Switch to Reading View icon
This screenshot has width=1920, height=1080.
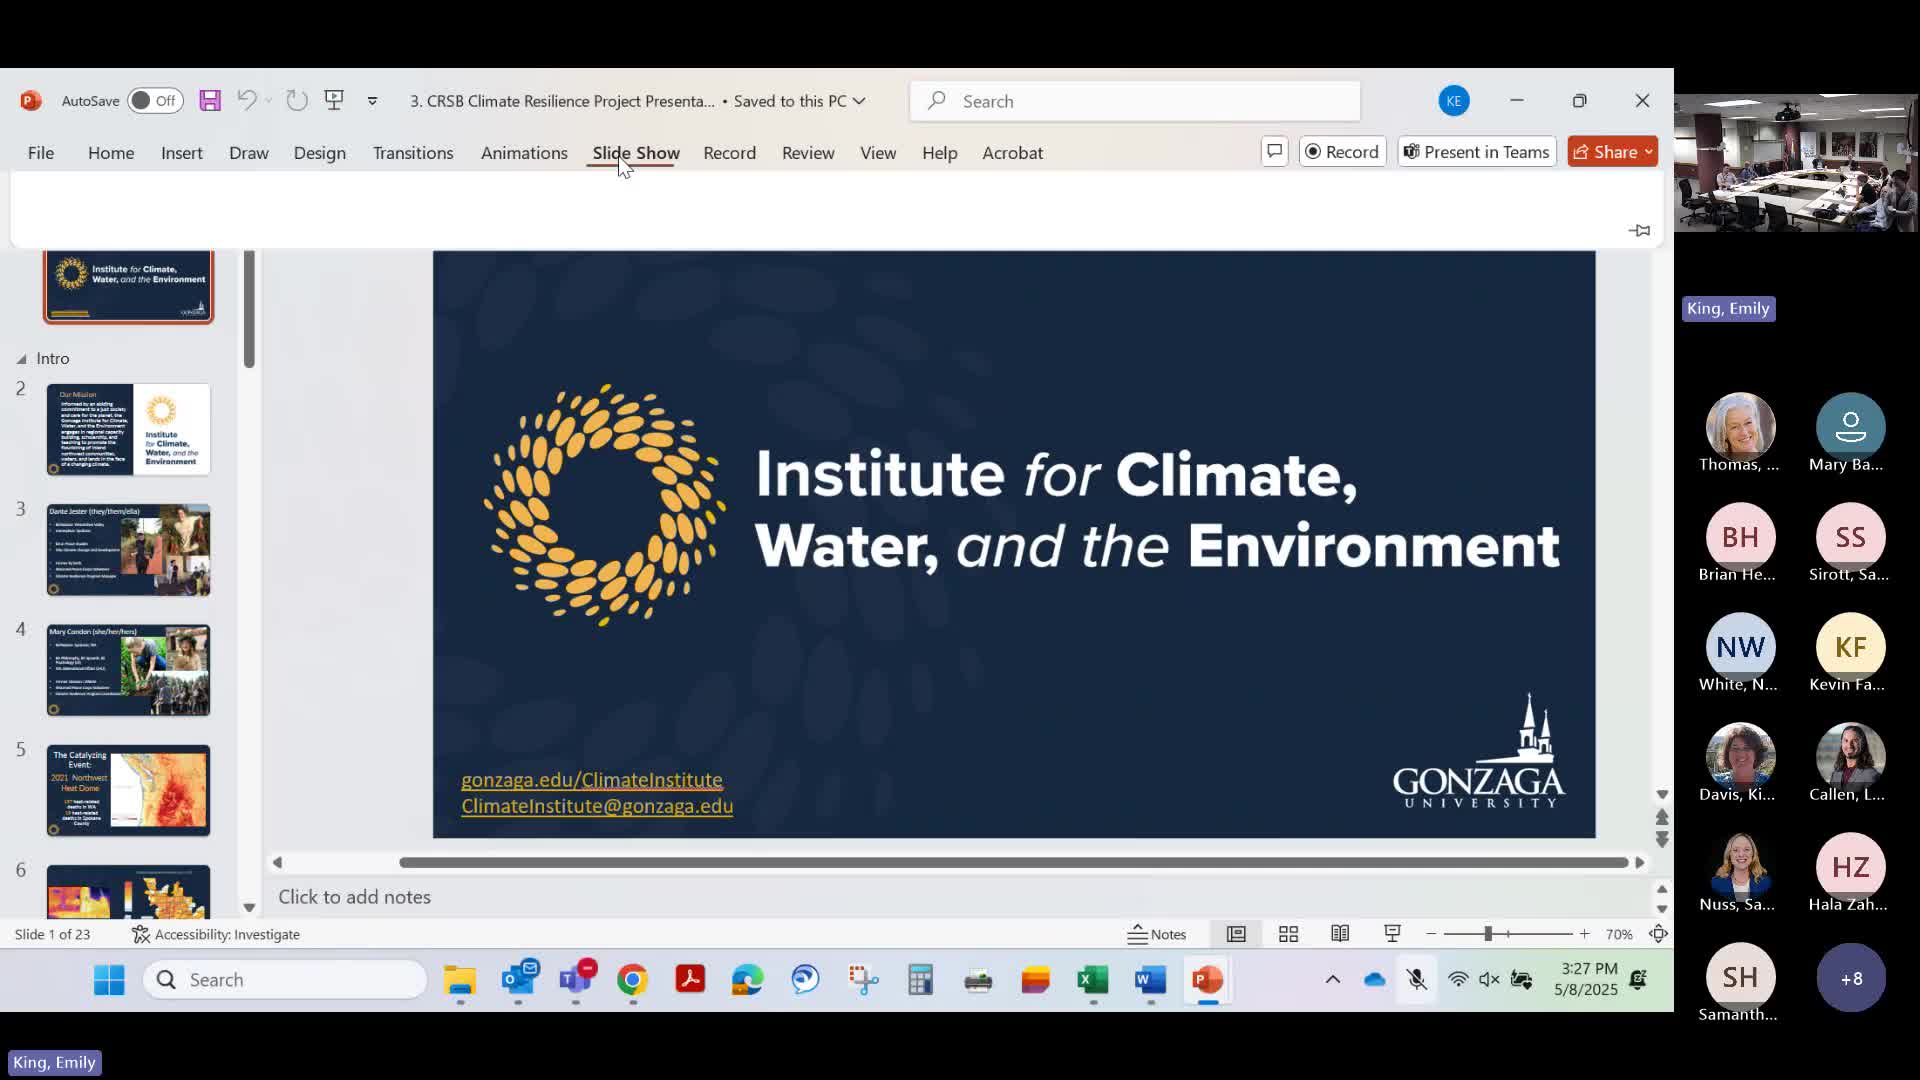tap(1340, 934)
